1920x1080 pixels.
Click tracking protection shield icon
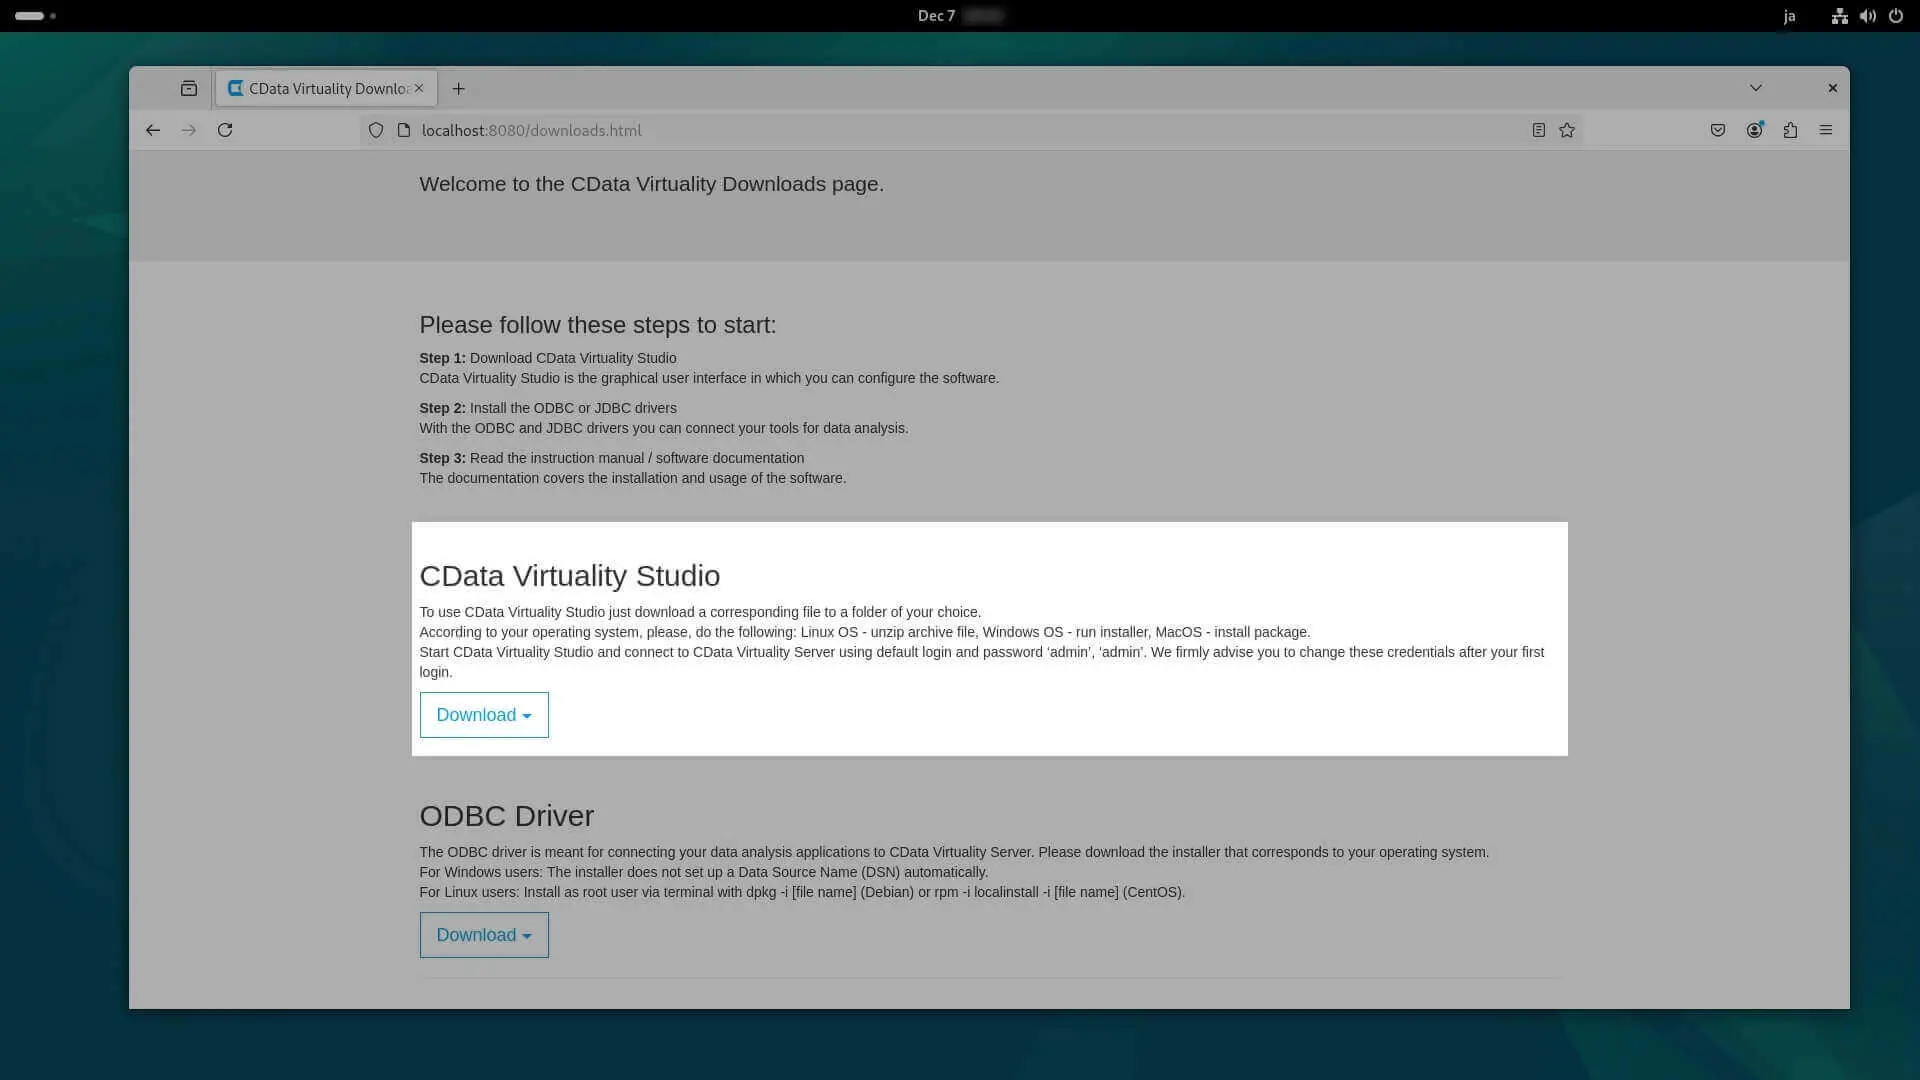pos(376,130)
